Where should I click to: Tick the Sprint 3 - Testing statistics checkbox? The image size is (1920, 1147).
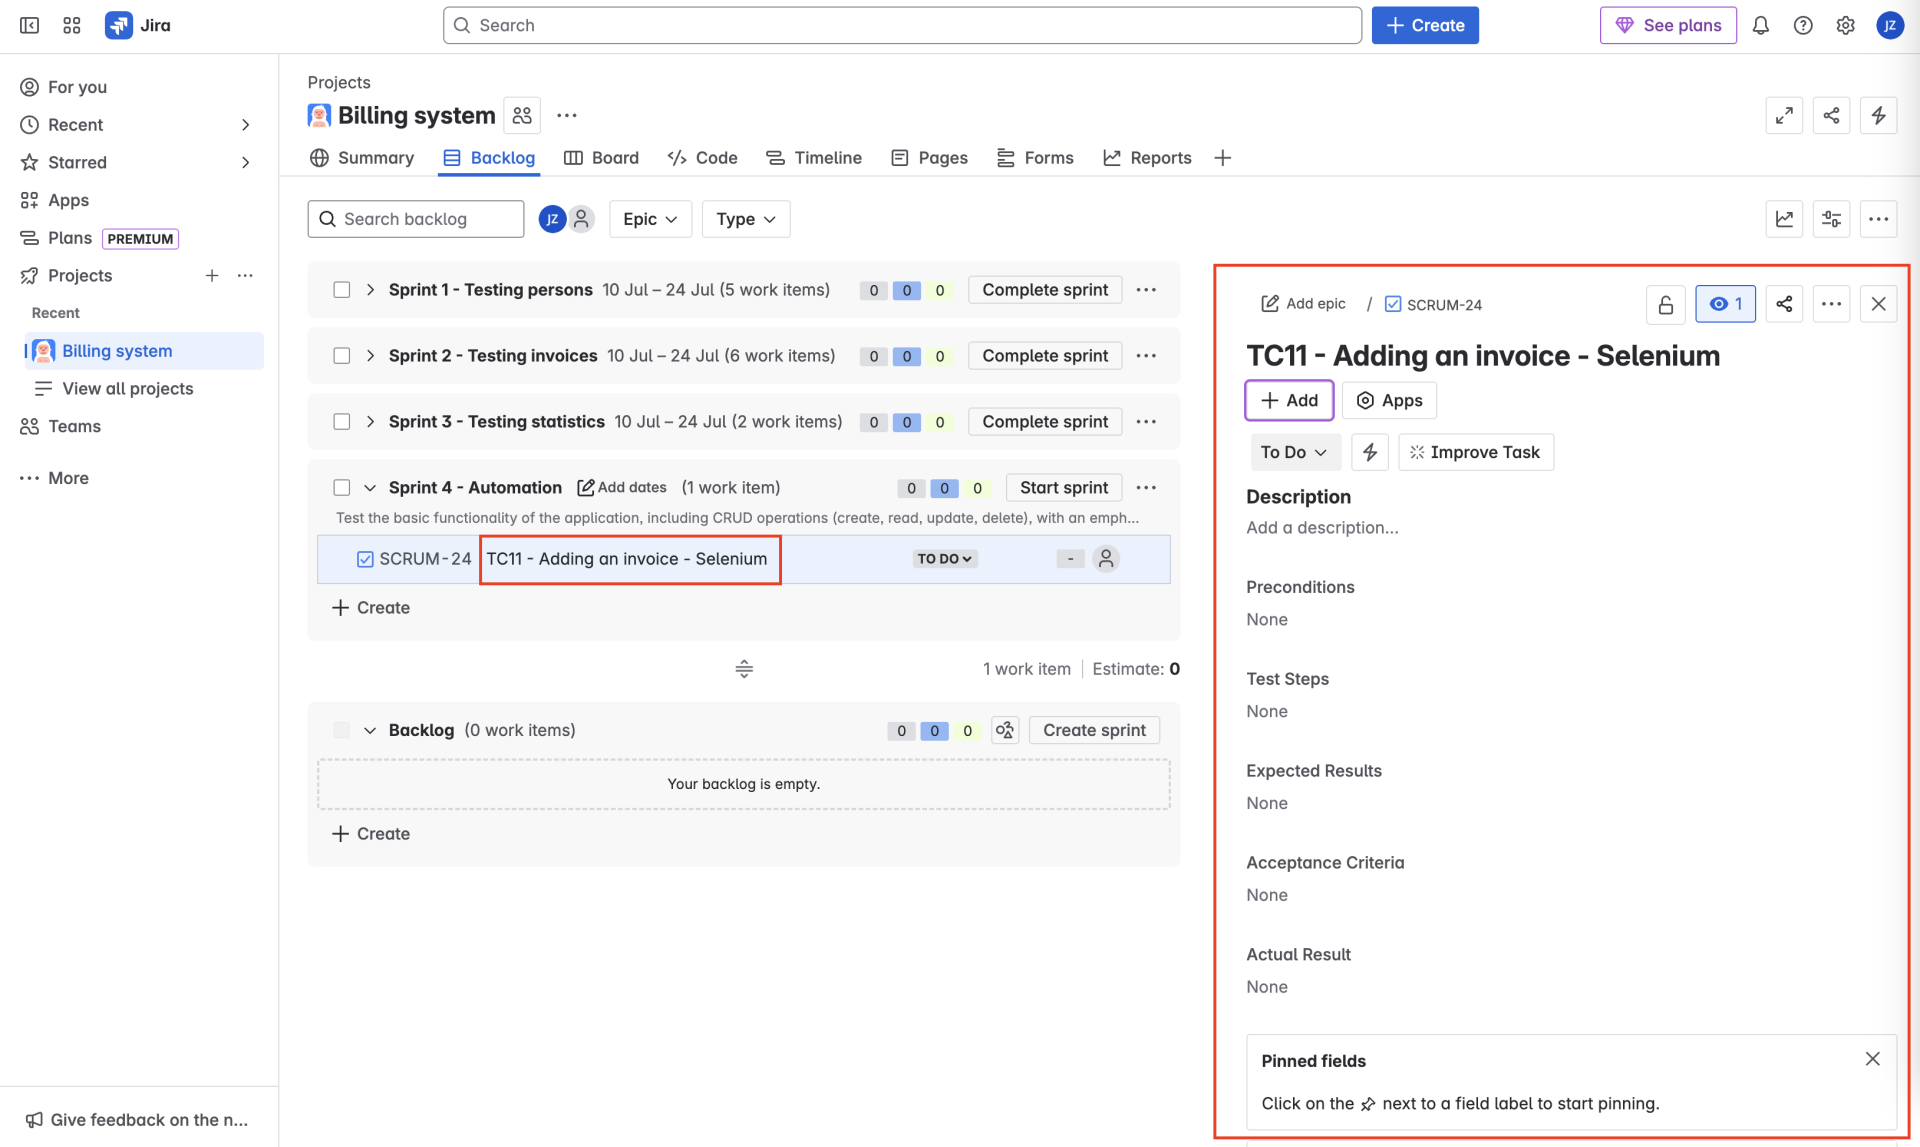[342, 422]
